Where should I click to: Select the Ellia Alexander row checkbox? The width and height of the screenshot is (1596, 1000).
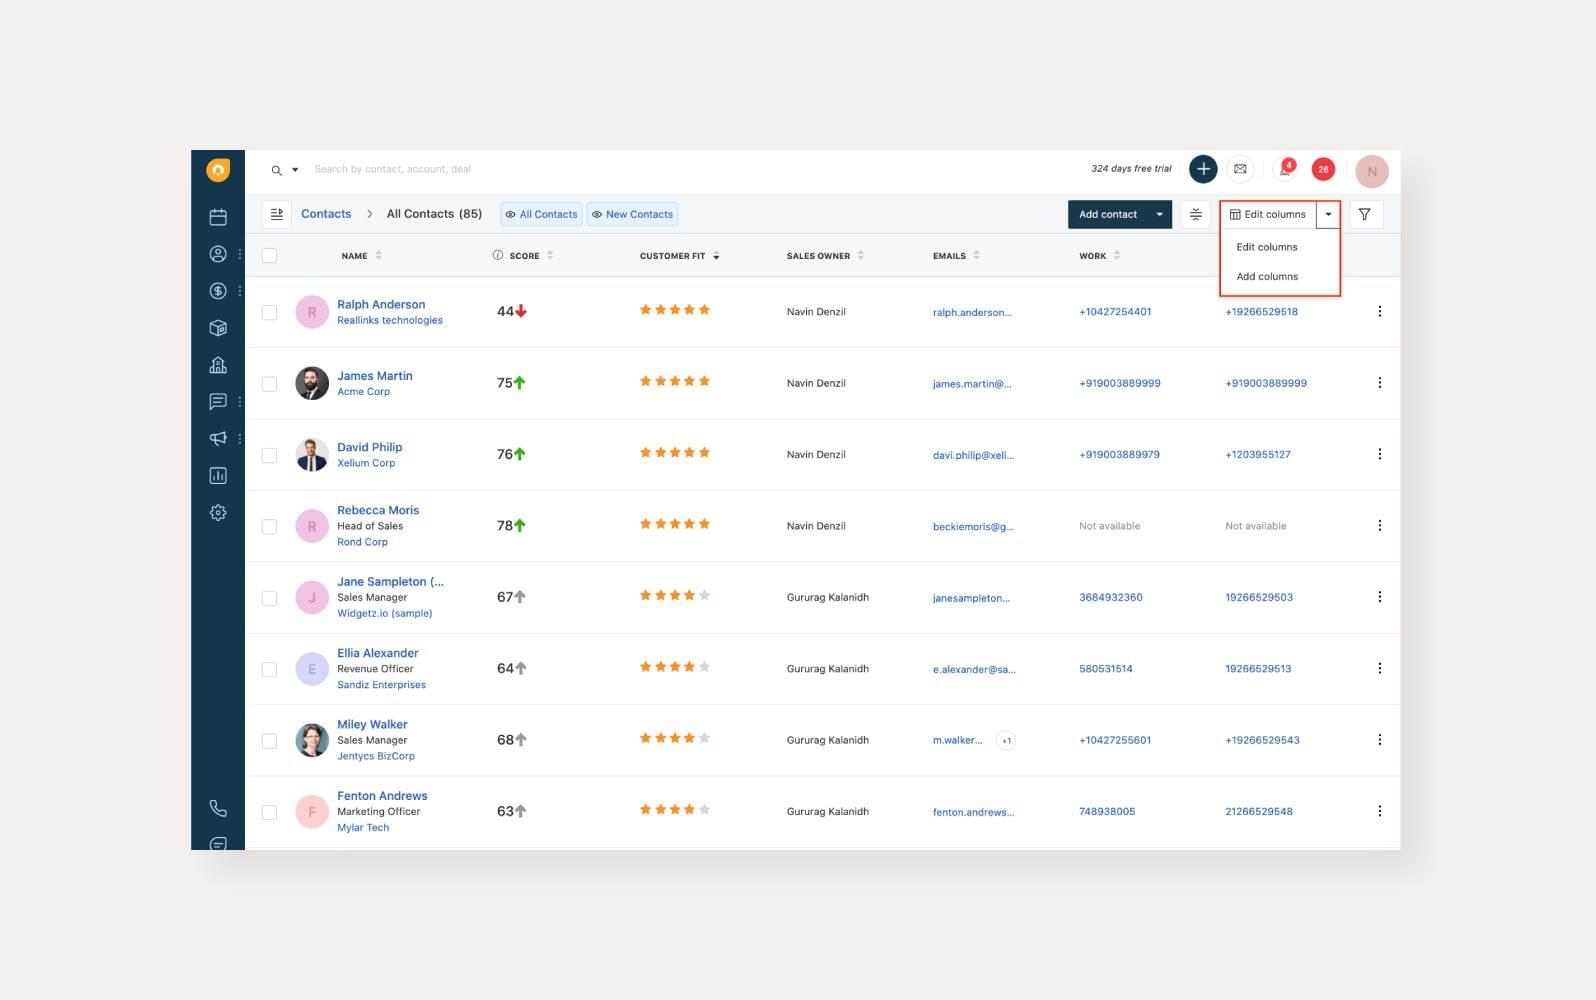[x=269, y=669]
